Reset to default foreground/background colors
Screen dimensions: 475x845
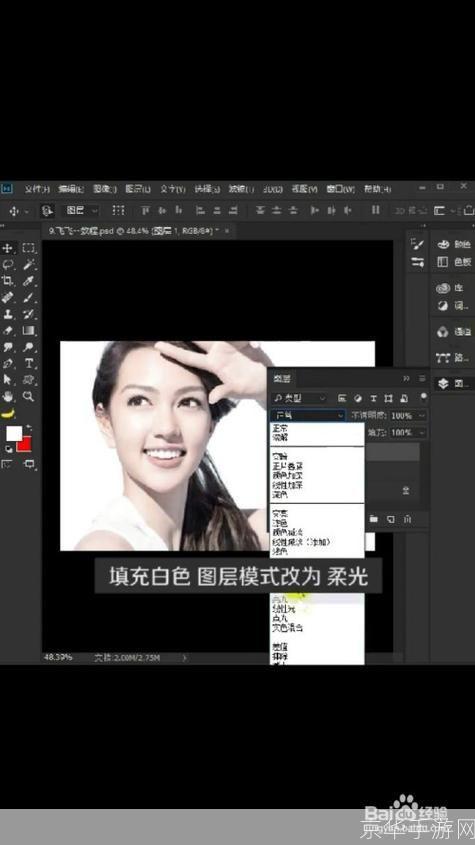[x=8, y=449]
